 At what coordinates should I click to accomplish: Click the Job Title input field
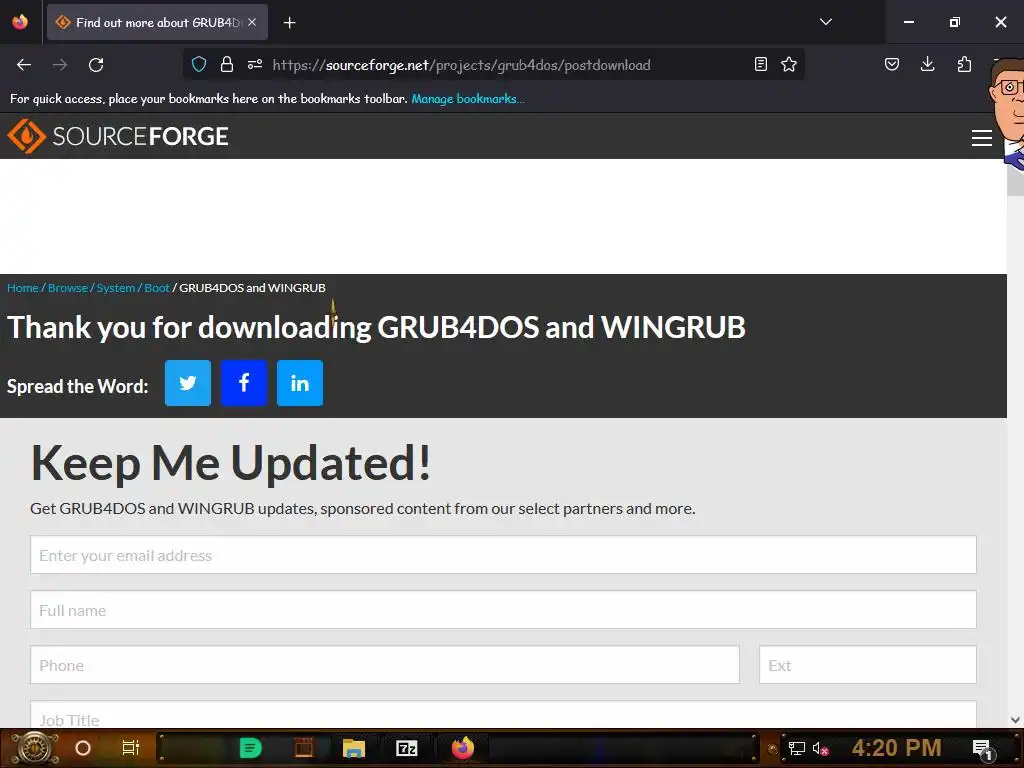point(503,715)
